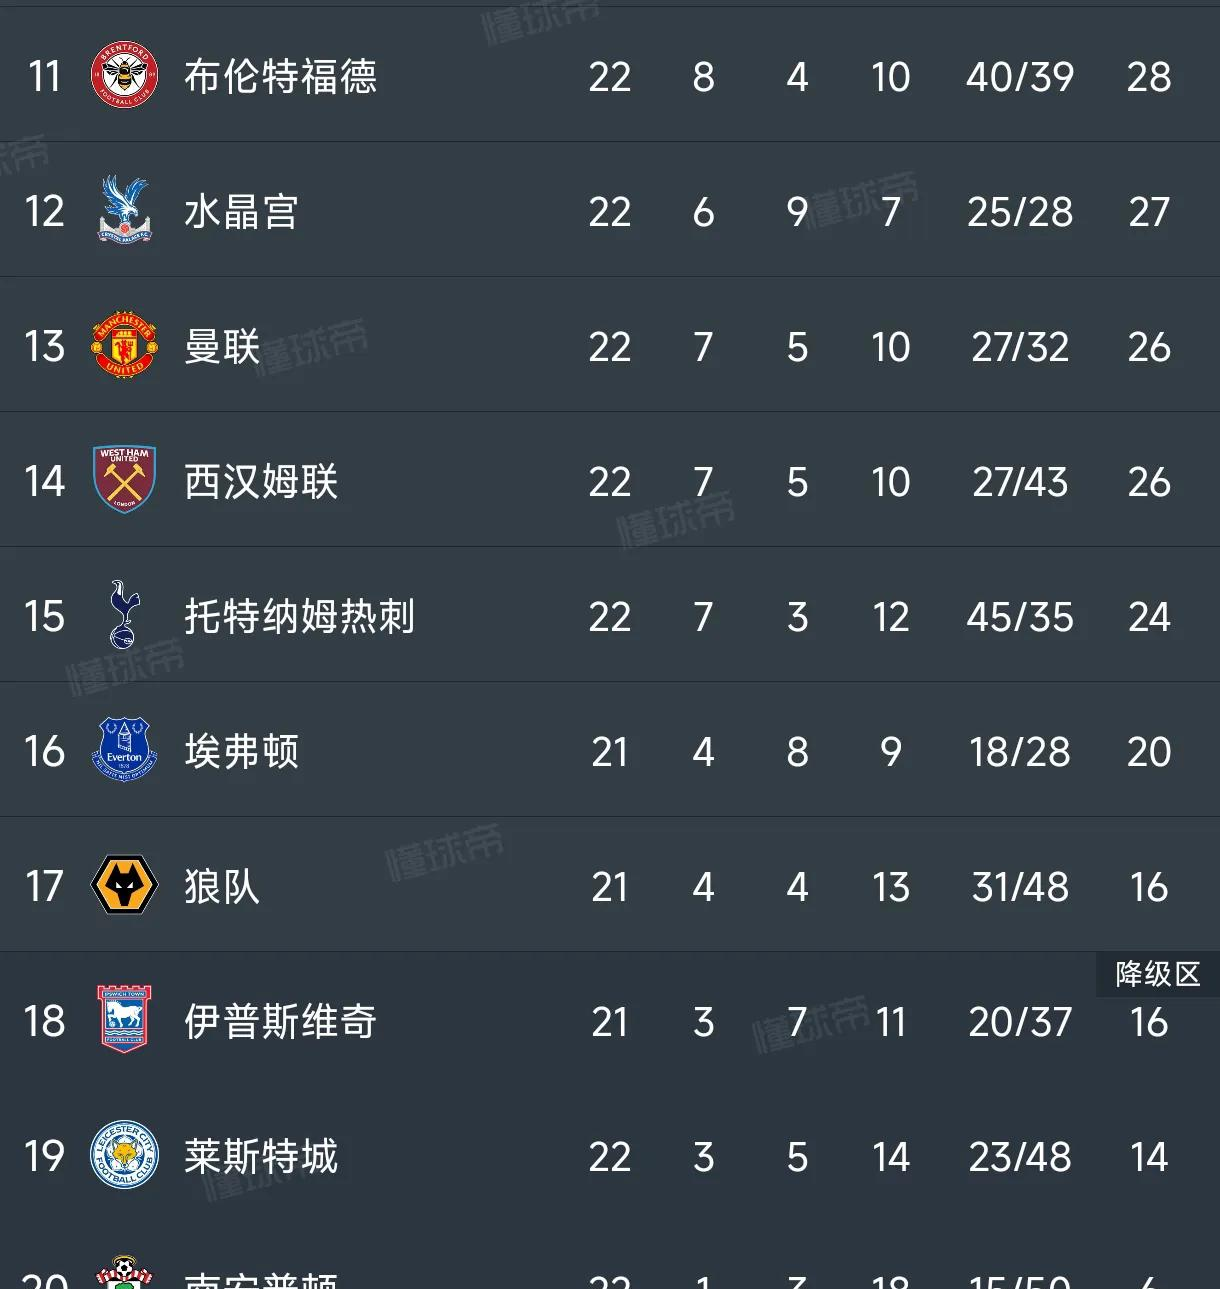The width and height of the screenshot is (1220, 1289).
Task: Open the 伊普斯维奇 team details
Action: point(281,1021)
